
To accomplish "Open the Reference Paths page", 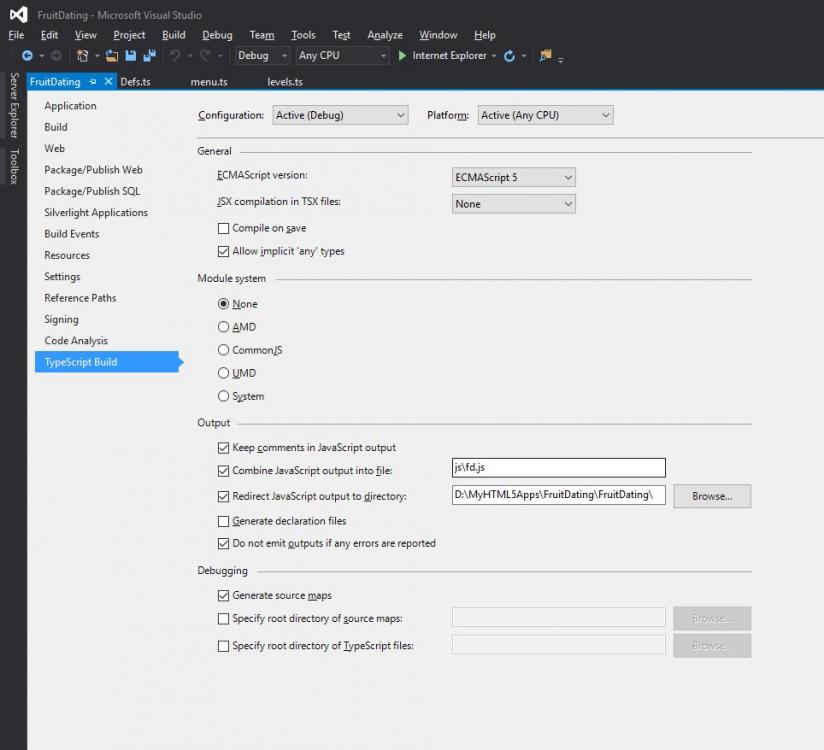I will [x=80, y=298].
